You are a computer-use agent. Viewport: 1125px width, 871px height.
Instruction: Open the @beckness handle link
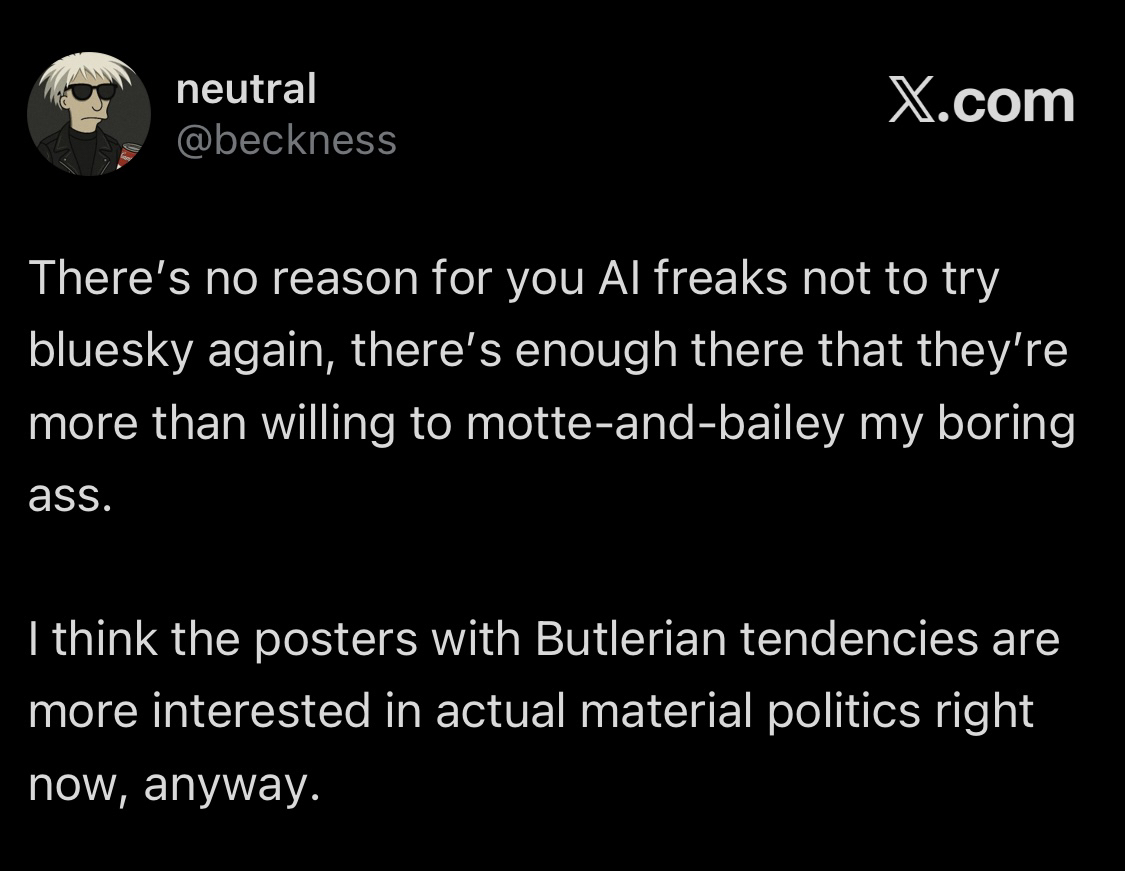286,141
